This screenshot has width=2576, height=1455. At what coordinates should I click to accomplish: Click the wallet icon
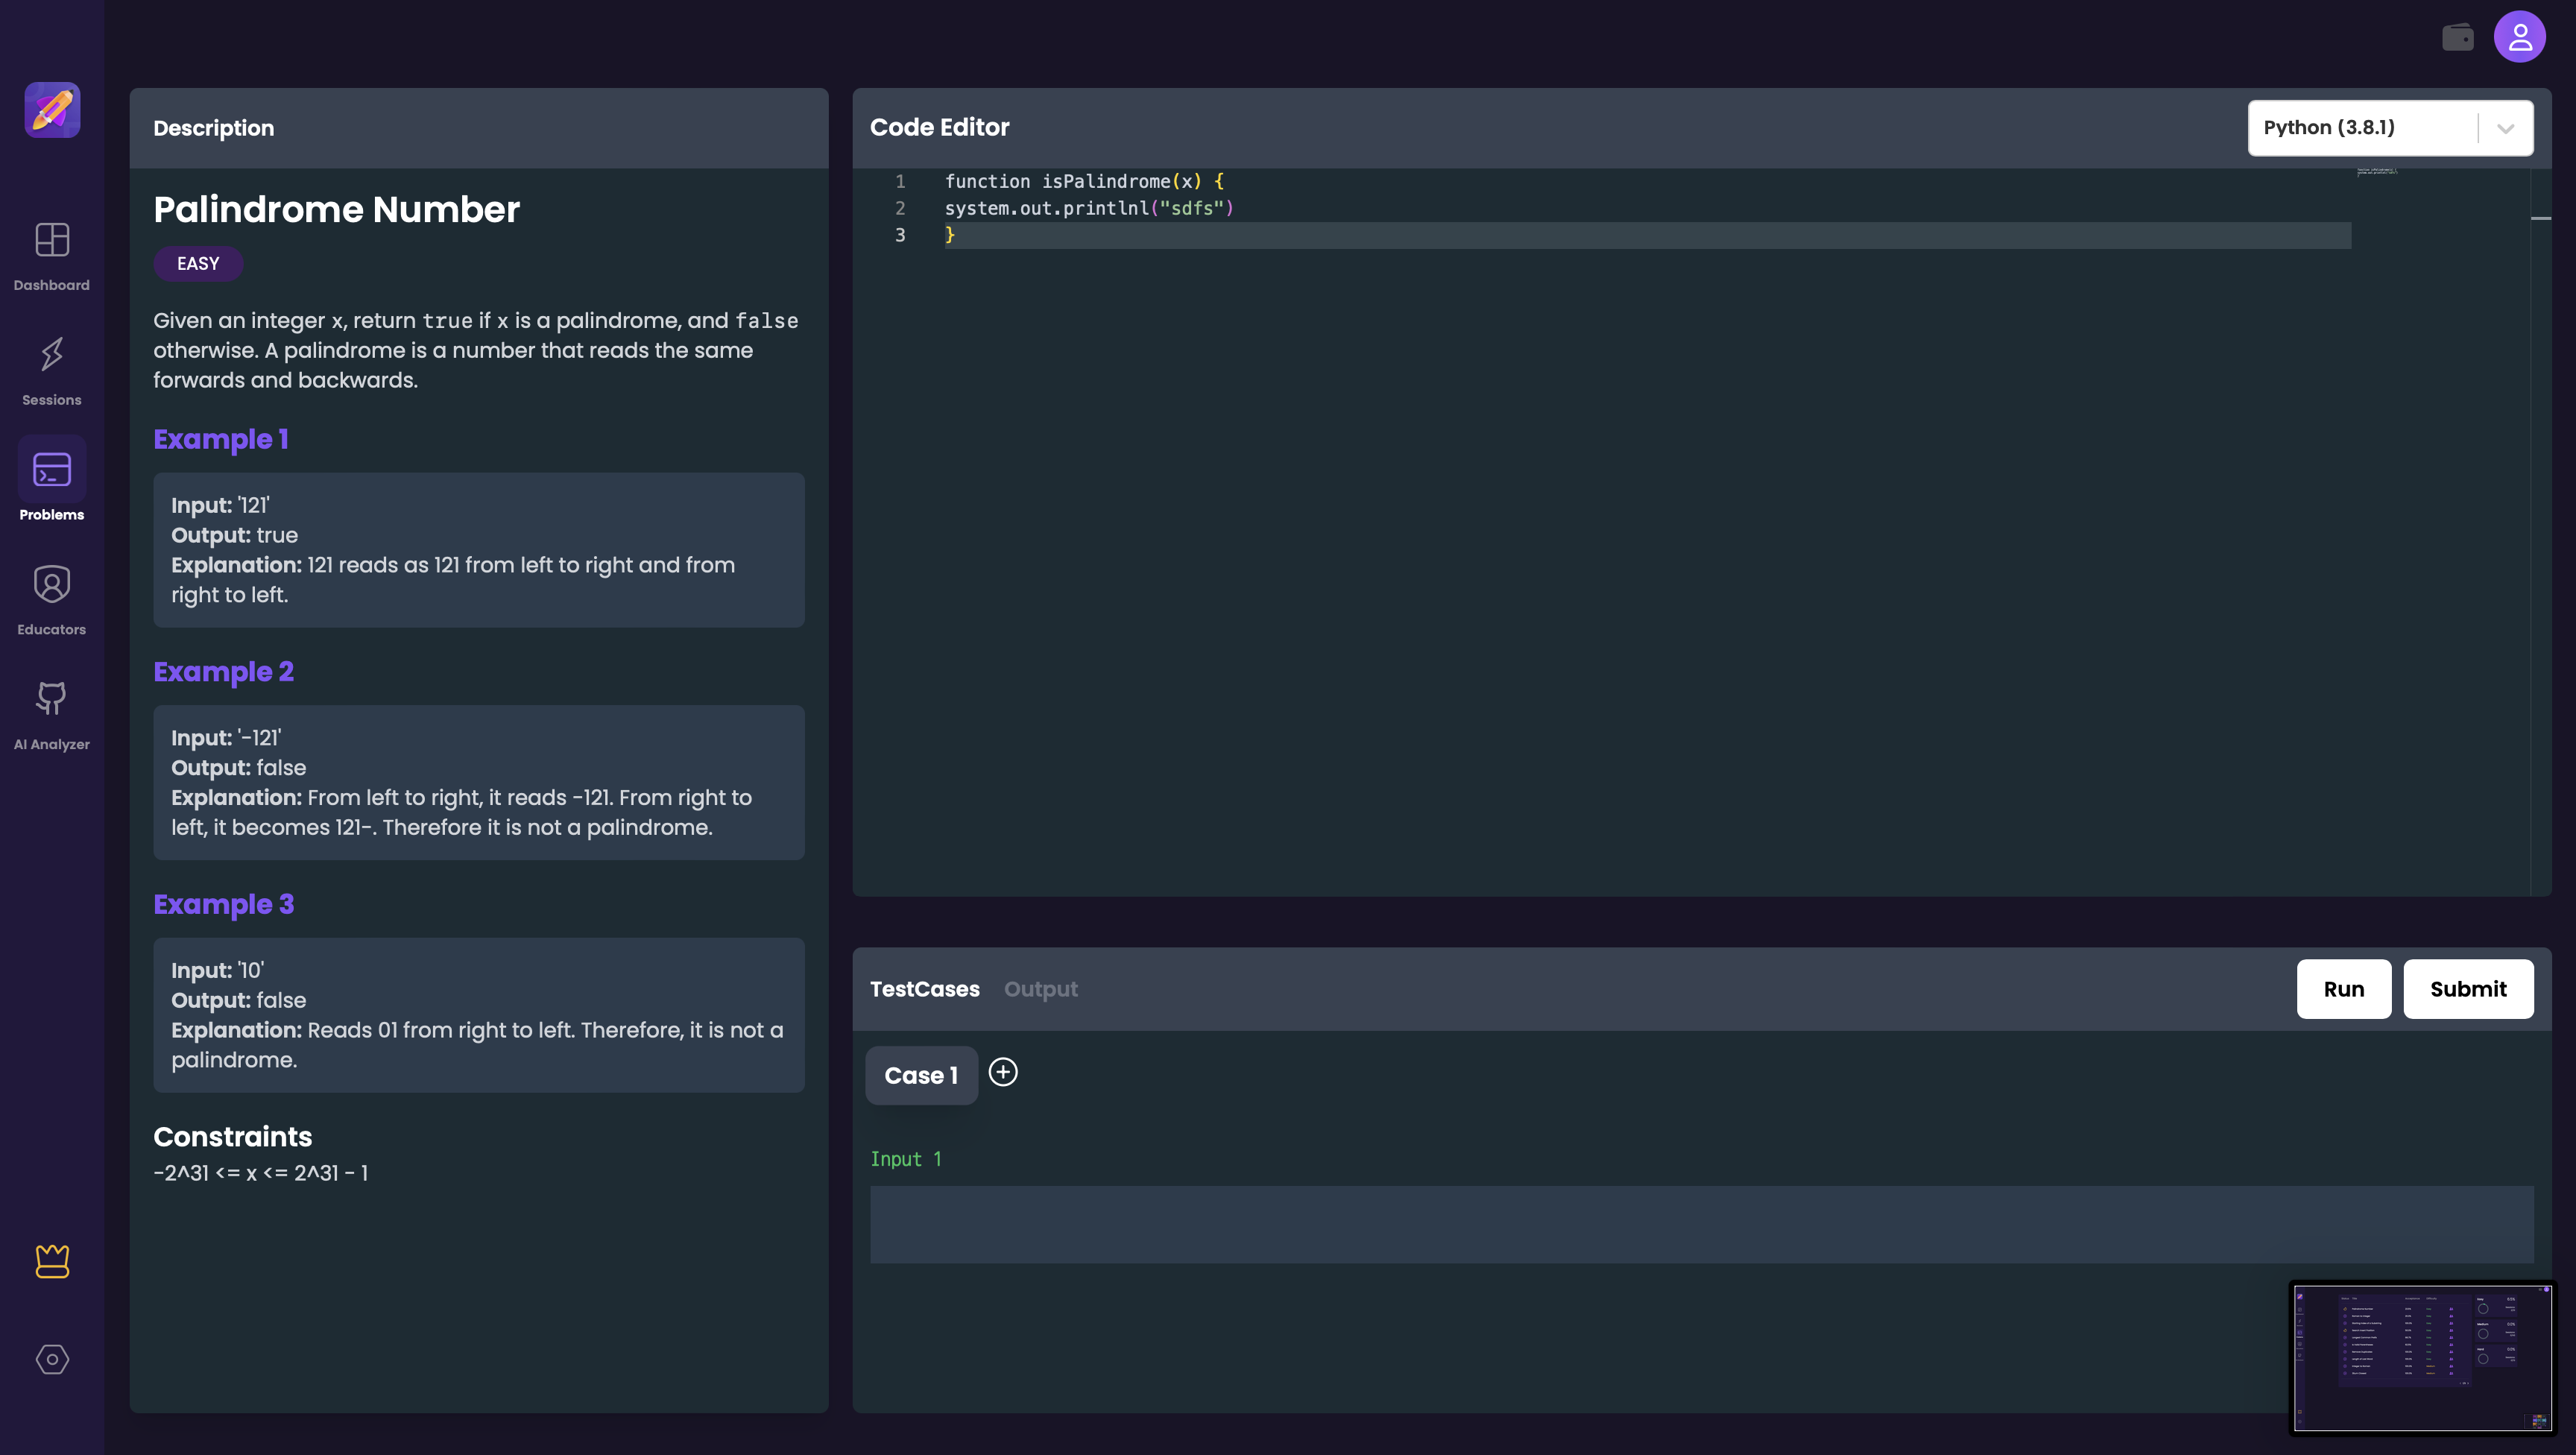[x=2457, y=38]
